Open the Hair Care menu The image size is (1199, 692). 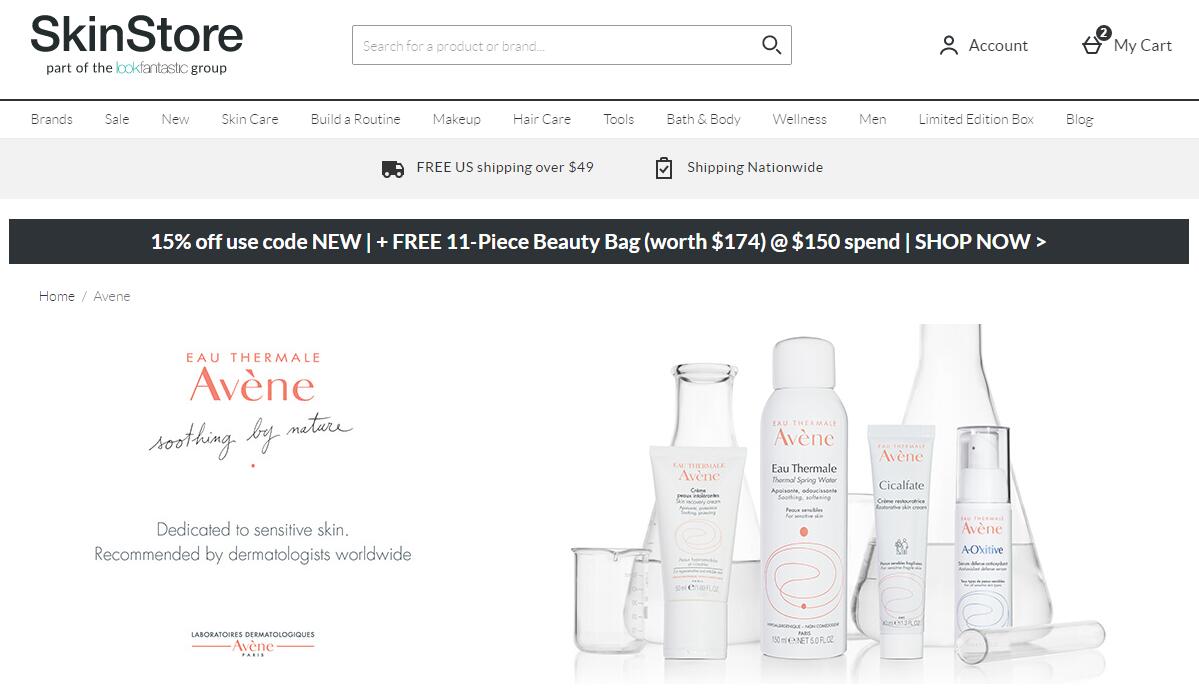coord(541,119)
